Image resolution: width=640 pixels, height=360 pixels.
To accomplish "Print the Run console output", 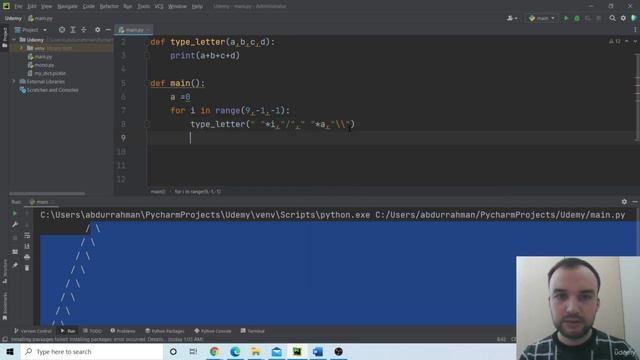I will (27, 257).
